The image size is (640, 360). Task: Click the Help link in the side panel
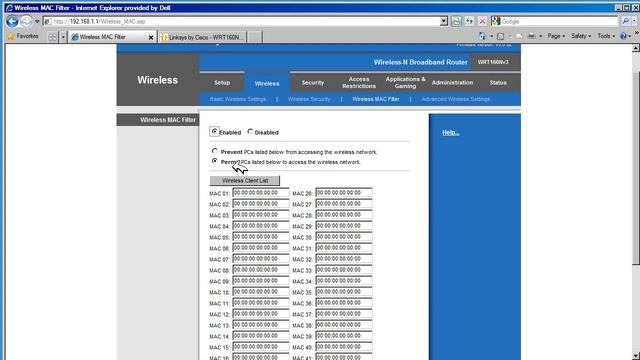tap(451, 133)
